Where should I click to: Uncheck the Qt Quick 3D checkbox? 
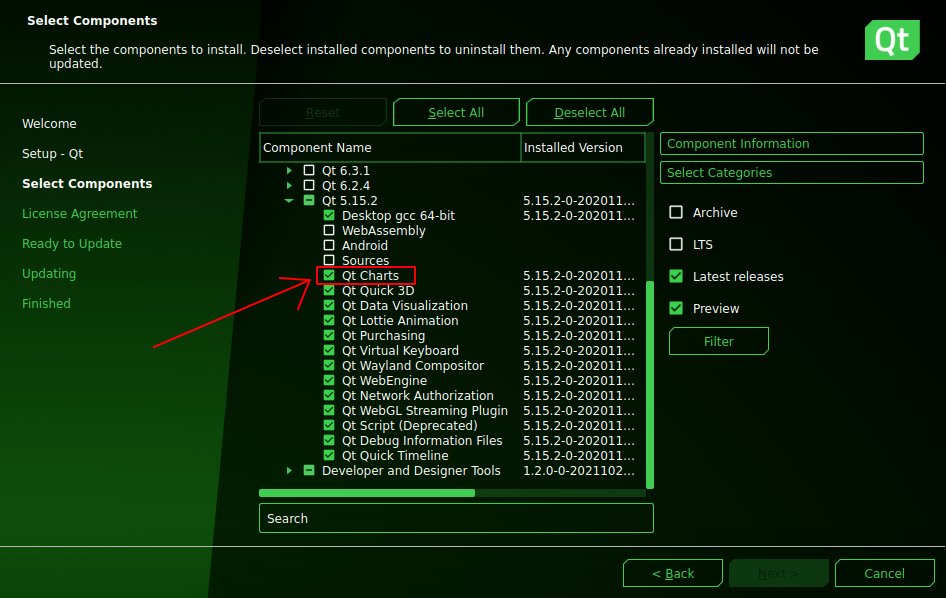(x=329, y=290)
